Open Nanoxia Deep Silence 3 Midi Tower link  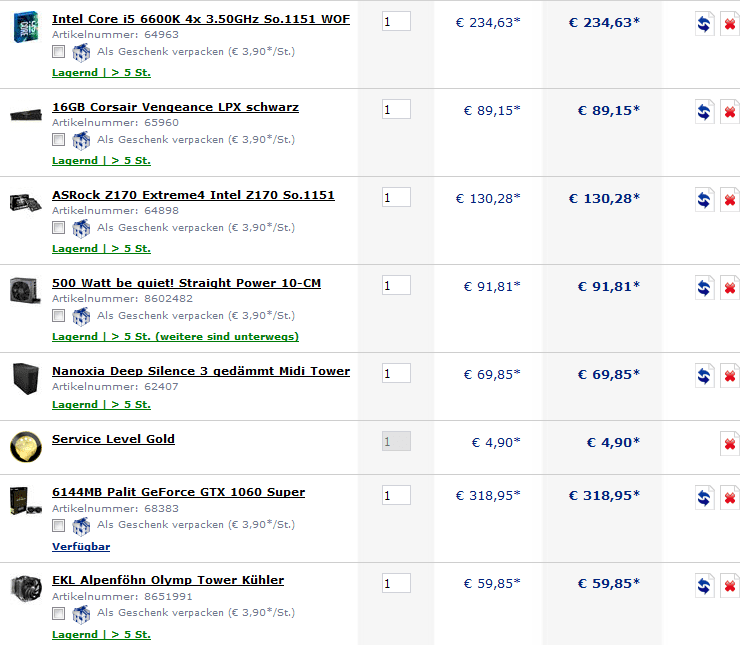point(201,371)
